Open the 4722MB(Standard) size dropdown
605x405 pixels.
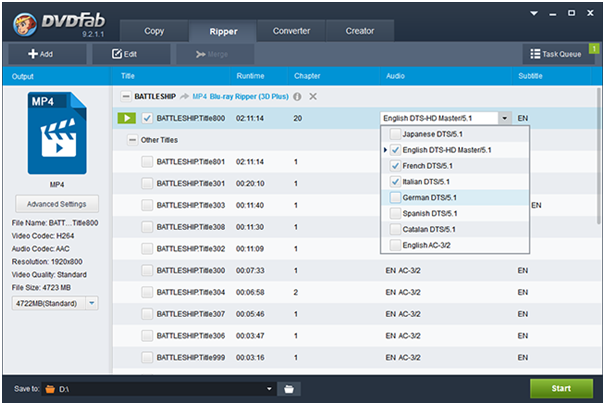pos(92,302)
